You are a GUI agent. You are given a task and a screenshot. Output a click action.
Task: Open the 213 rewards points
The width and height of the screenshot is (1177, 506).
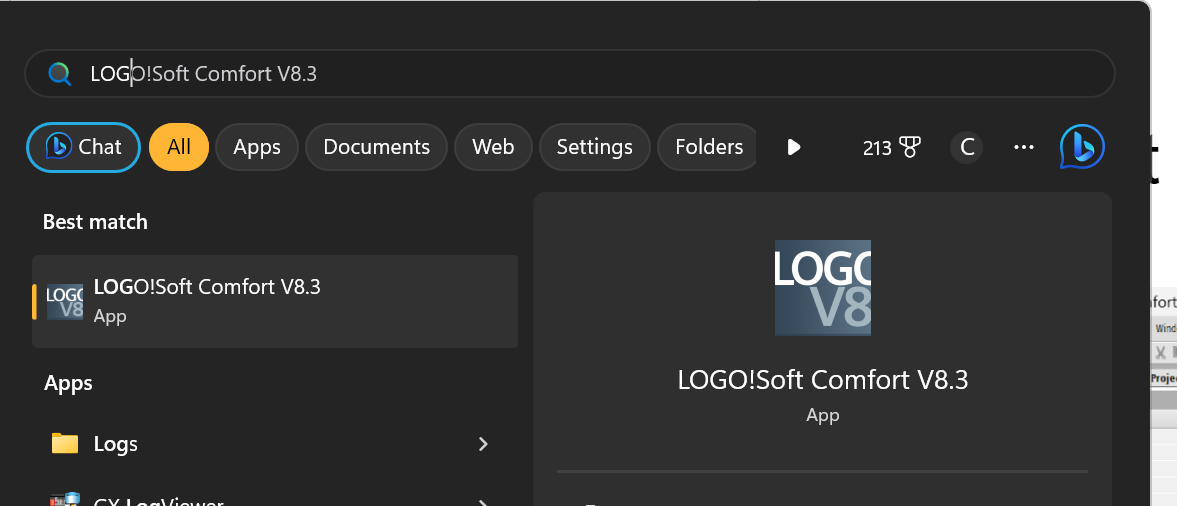pos(892,148)
